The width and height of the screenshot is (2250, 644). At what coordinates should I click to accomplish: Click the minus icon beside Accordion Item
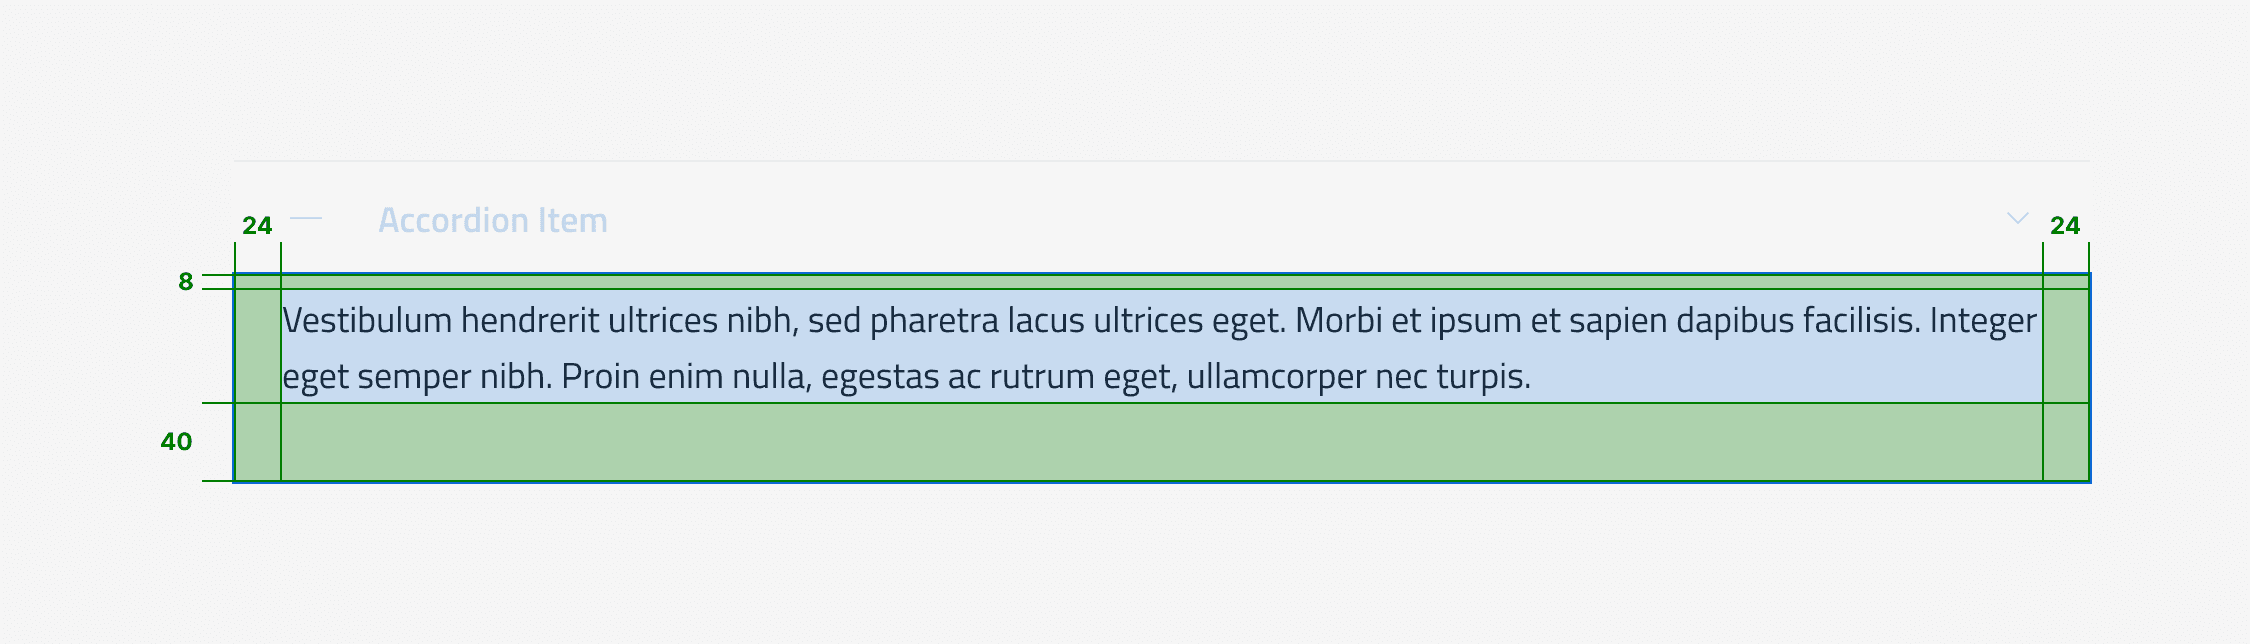tap(306, 218)
